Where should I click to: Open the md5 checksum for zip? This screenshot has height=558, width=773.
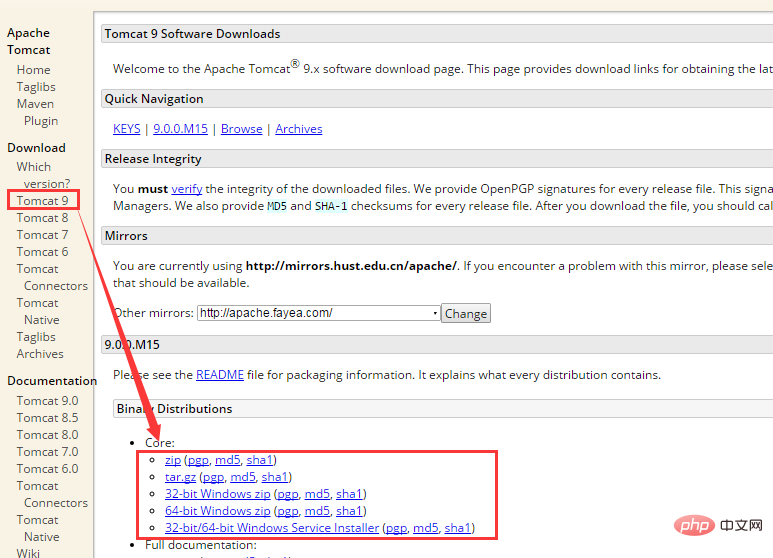click(x=227, y=460)
